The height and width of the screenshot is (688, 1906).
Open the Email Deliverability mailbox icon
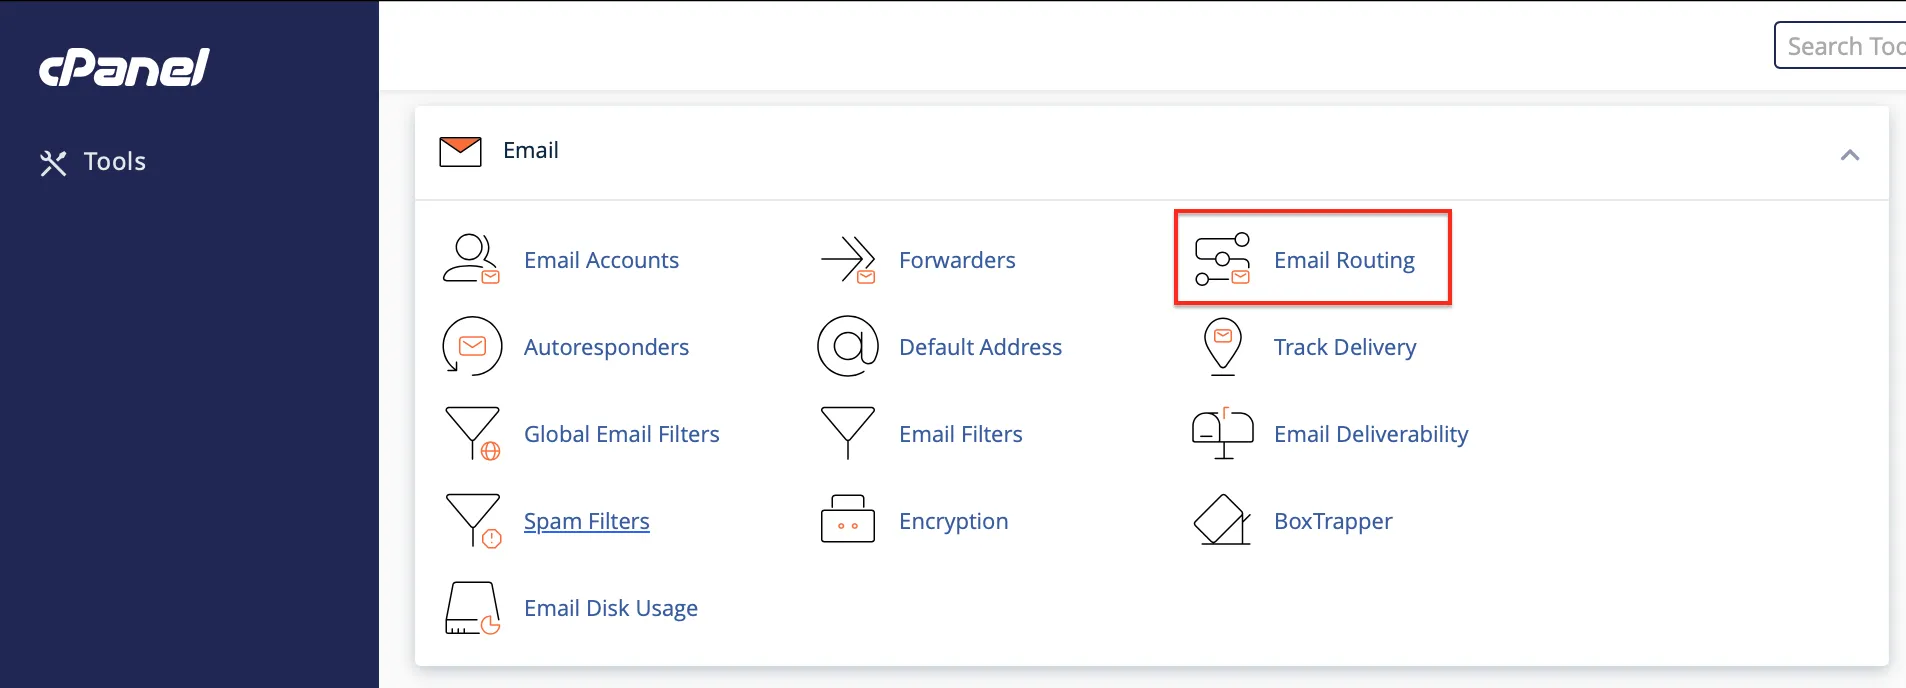(1222, 434)
